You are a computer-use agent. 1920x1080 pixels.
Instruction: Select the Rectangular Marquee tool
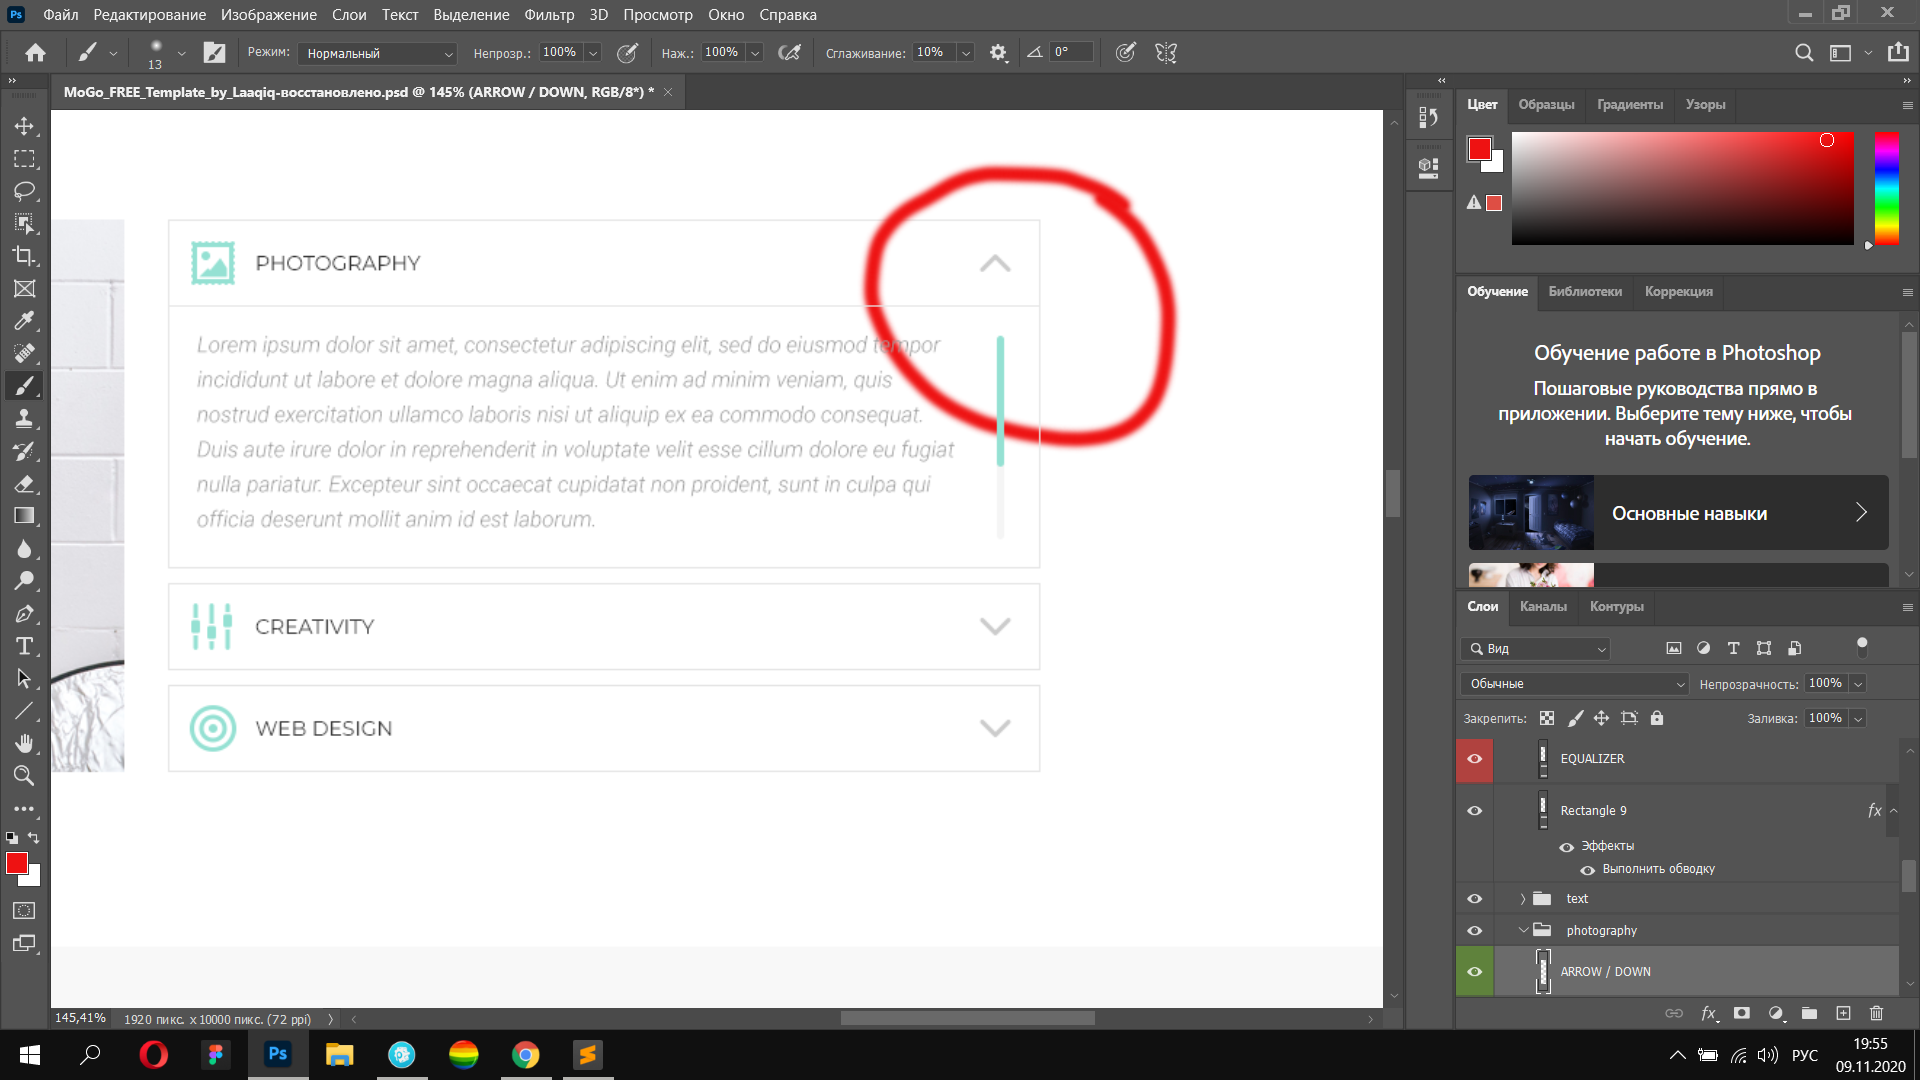[x=24, y=159]
